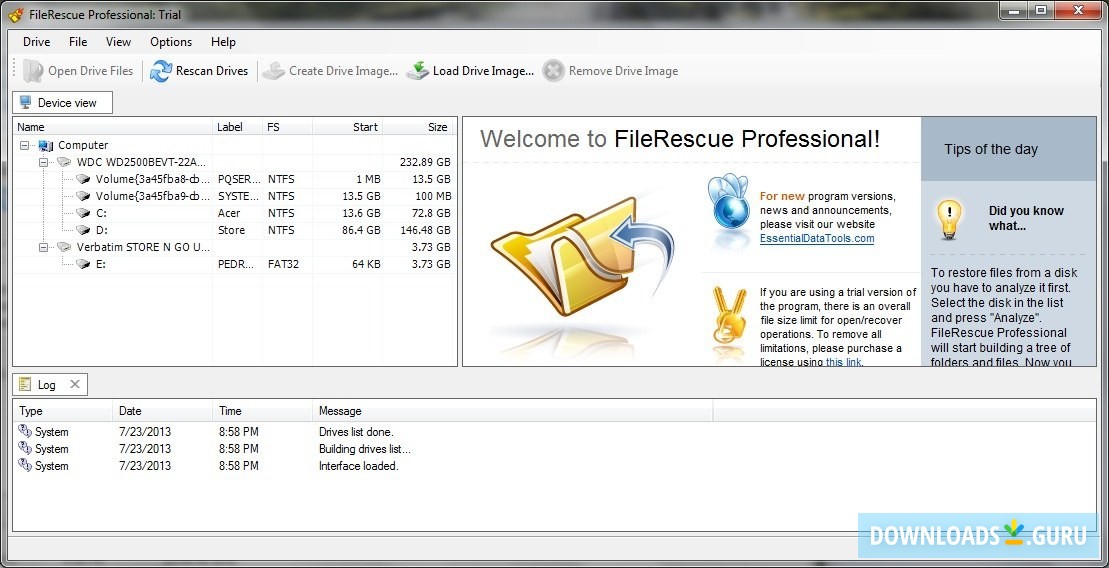Click the Device view monitor icon
The image size is (1109, 568).
click(x=26, y=103)
